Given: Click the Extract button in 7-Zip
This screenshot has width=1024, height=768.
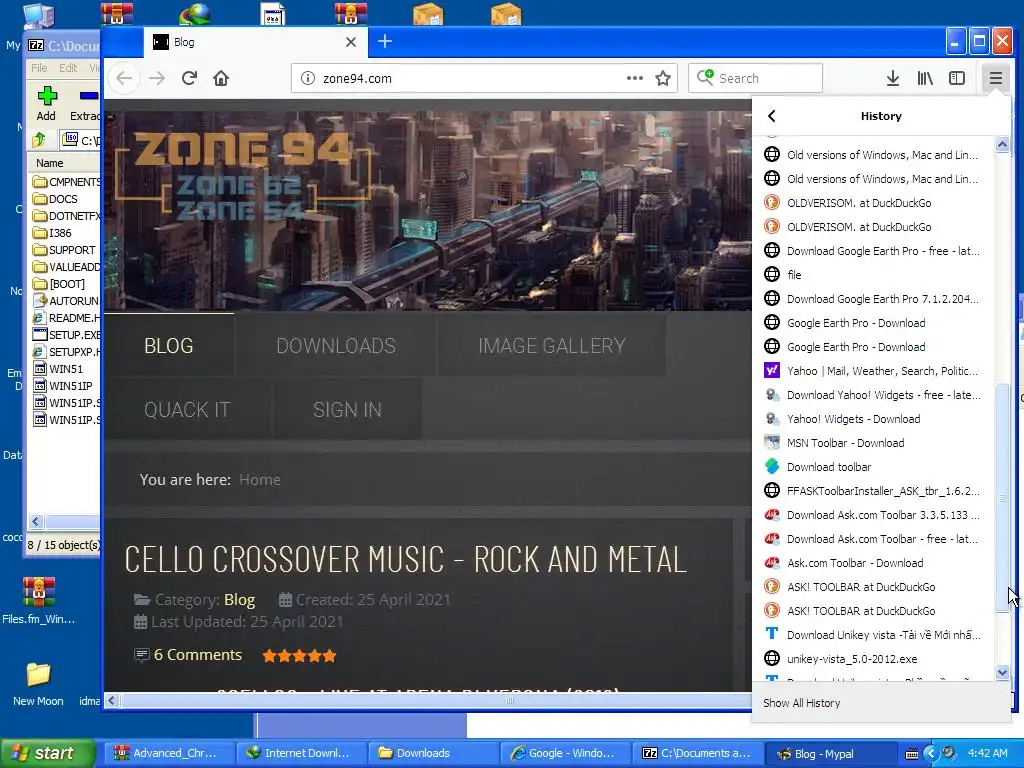Looking at the screenshot, I should (x=84, y=104).
